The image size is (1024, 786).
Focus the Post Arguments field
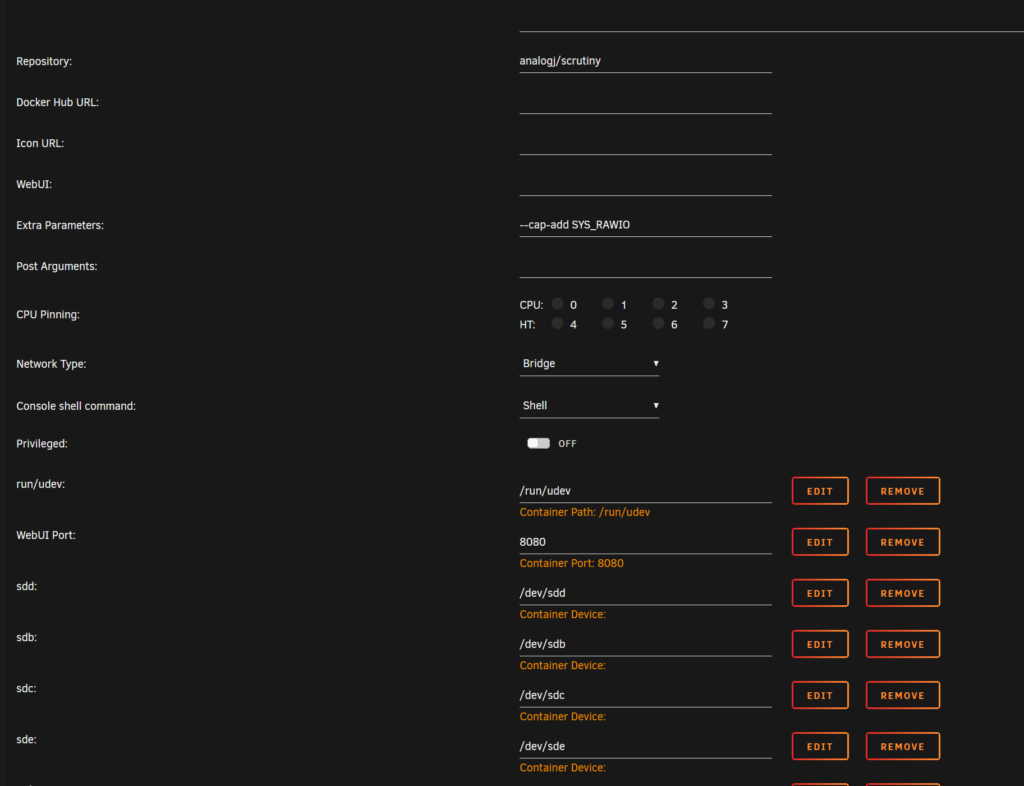pyautogui.click(x=645, y=266)
